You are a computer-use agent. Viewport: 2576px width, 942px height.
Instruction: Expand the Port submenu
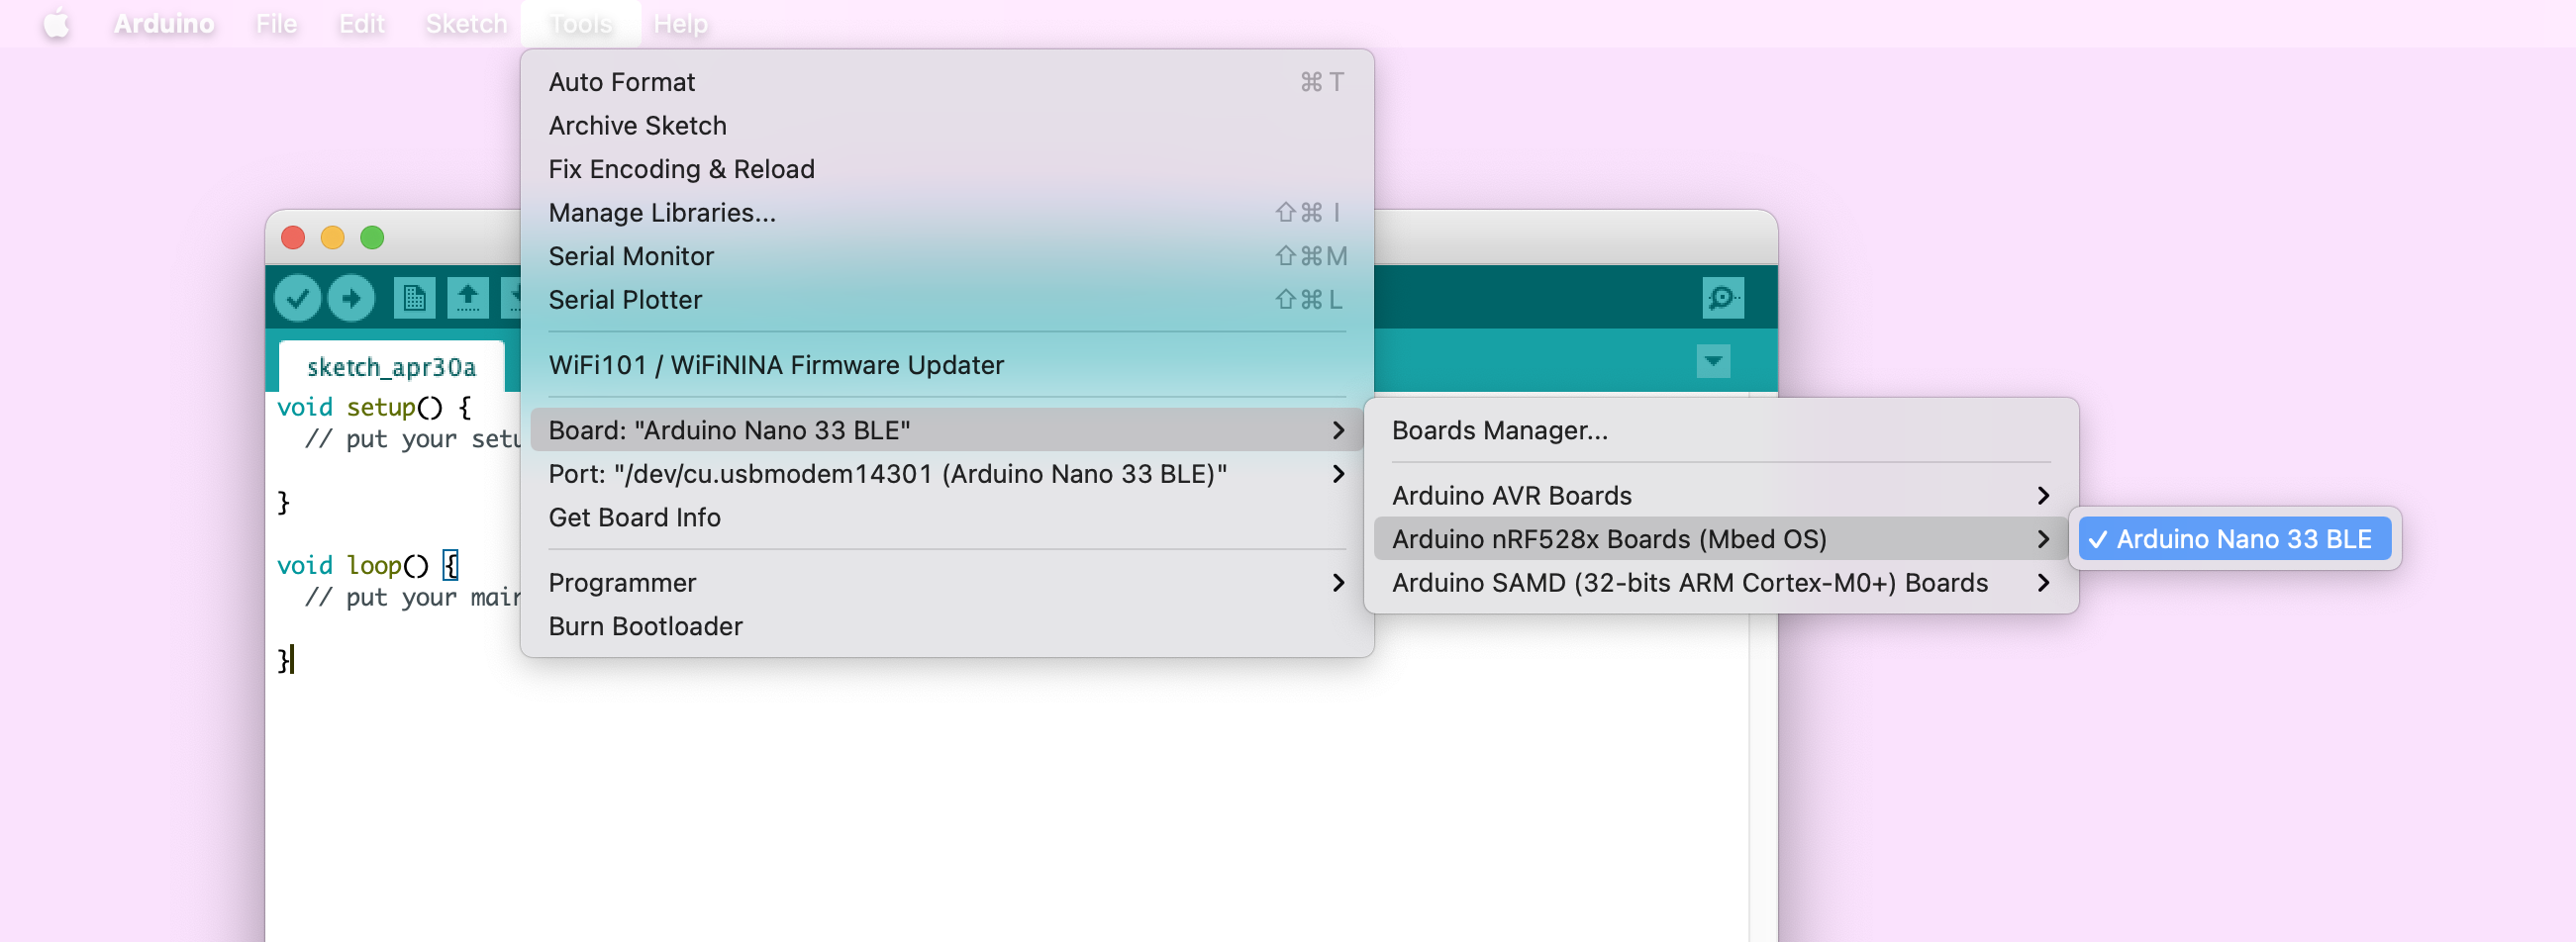point(946,474)
